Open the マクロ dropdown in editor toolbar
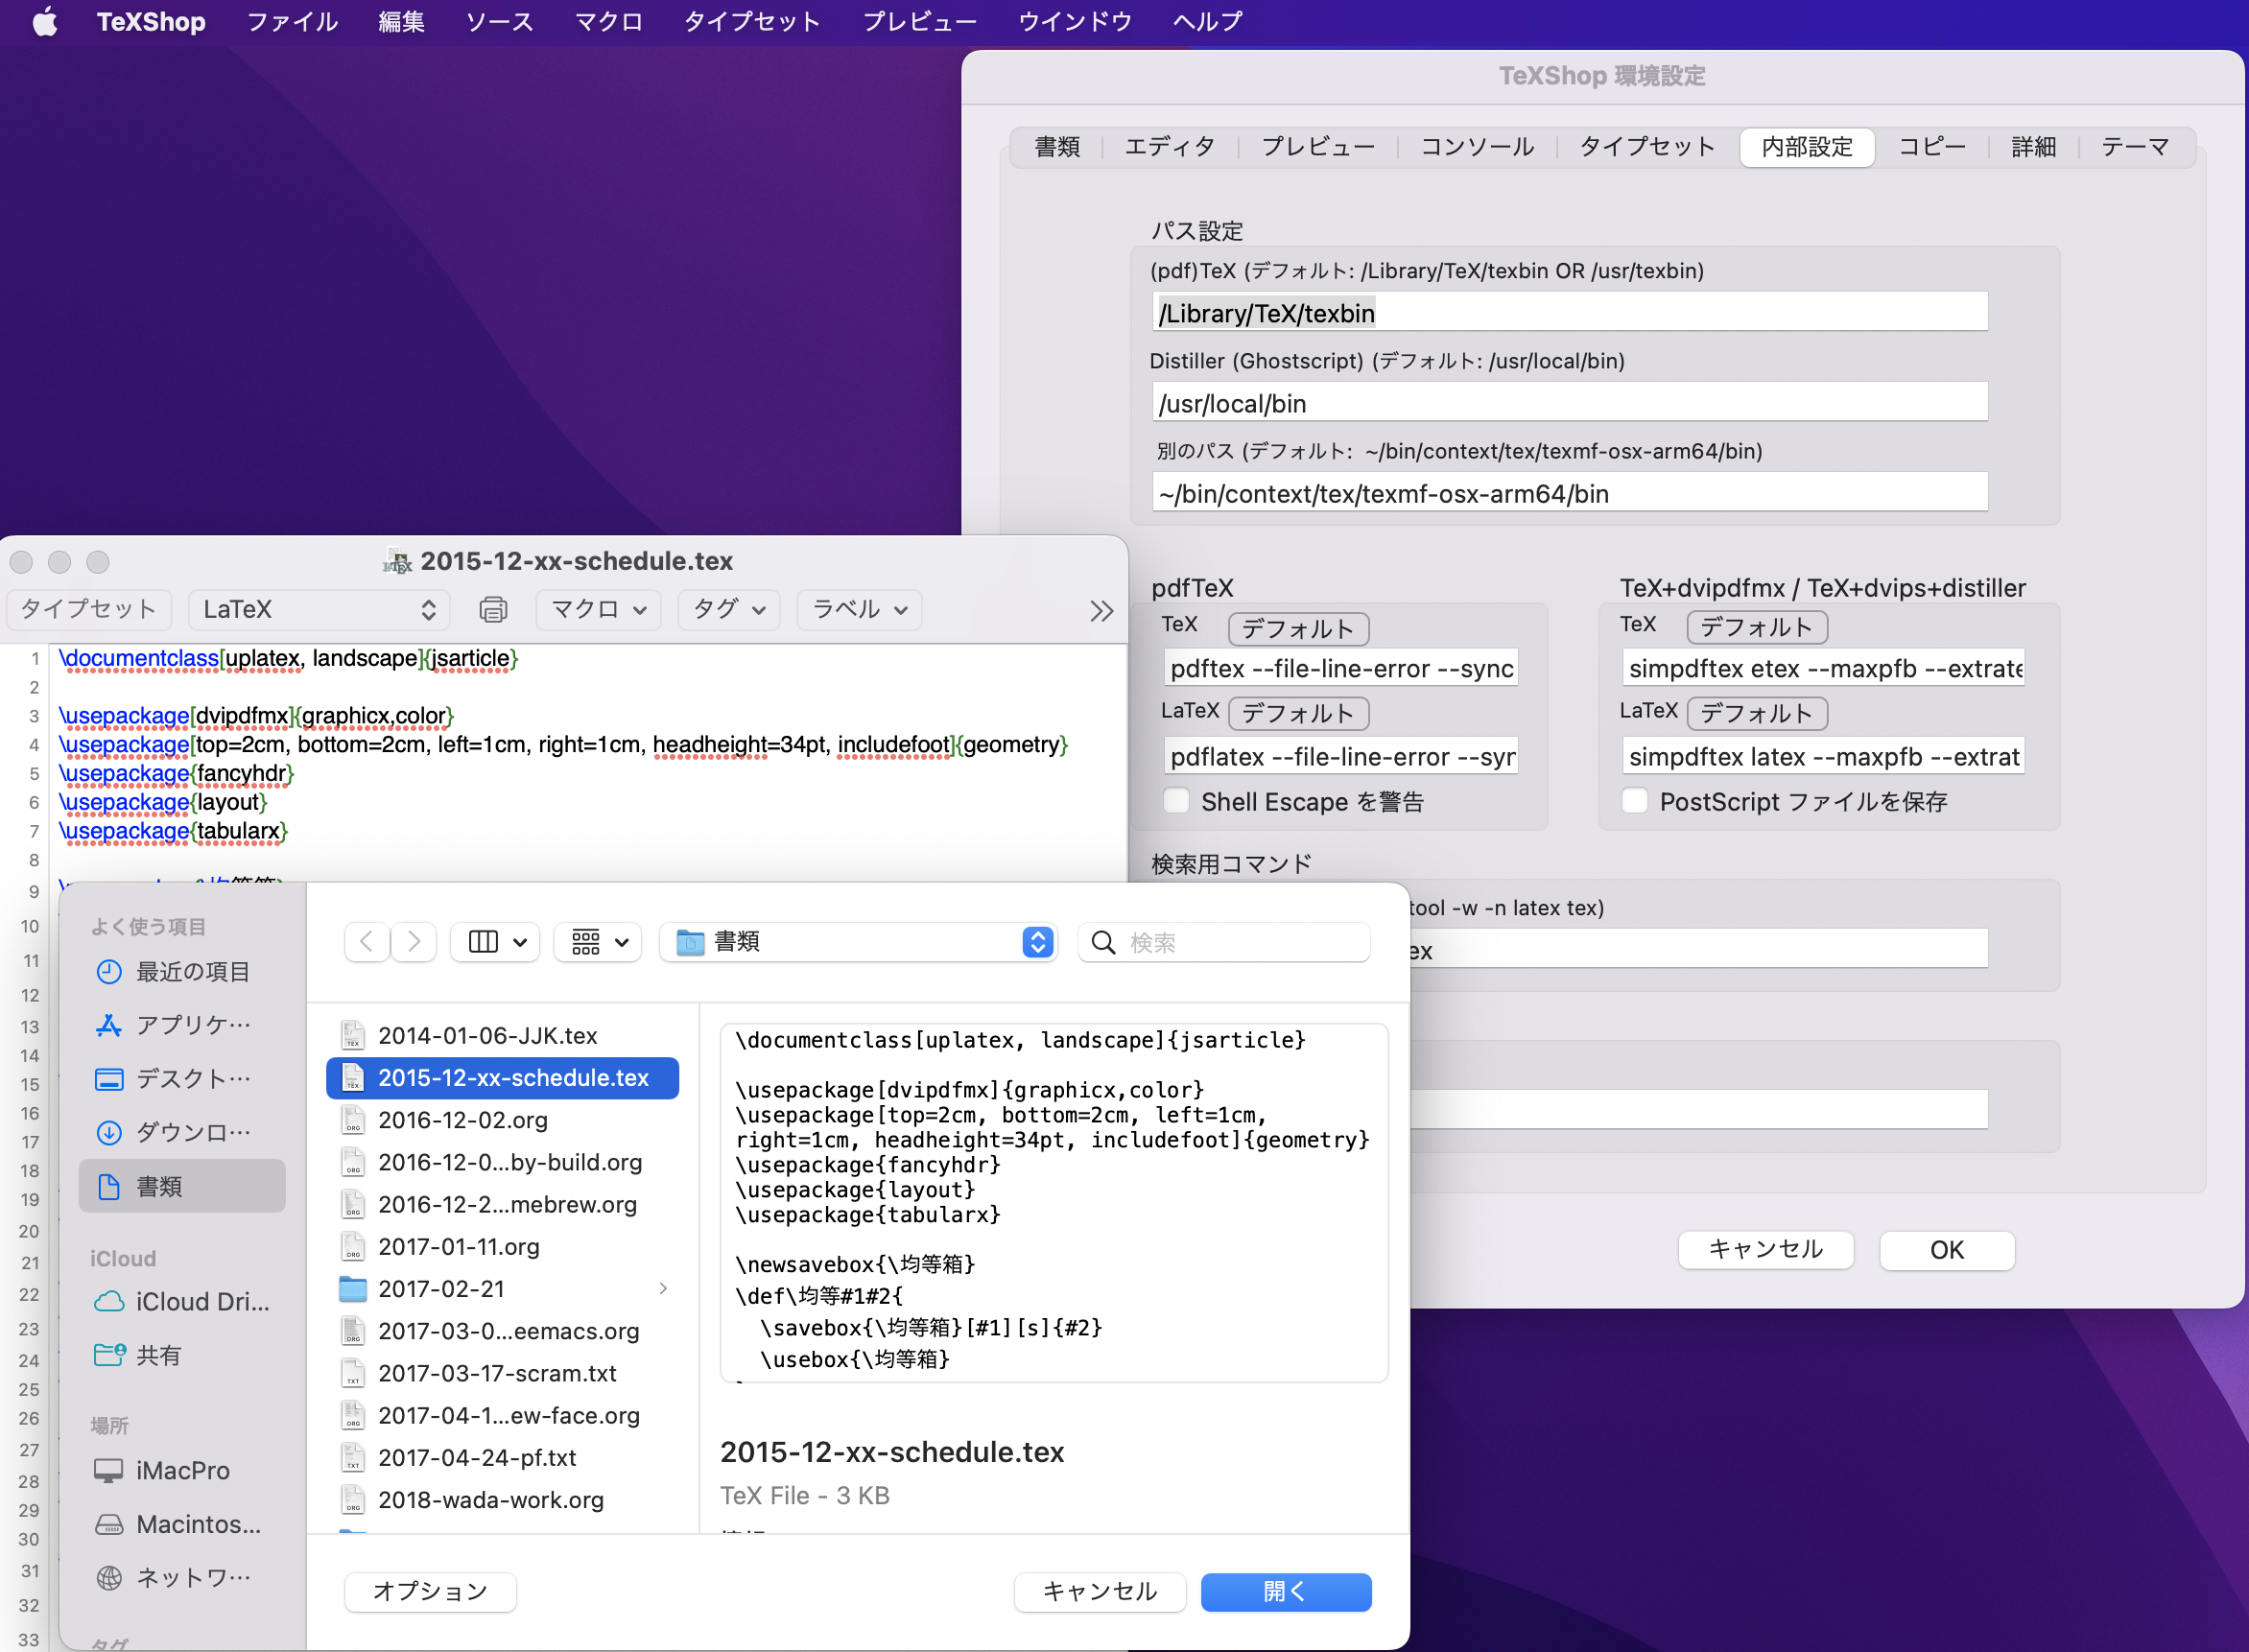 tap(598, 609)
